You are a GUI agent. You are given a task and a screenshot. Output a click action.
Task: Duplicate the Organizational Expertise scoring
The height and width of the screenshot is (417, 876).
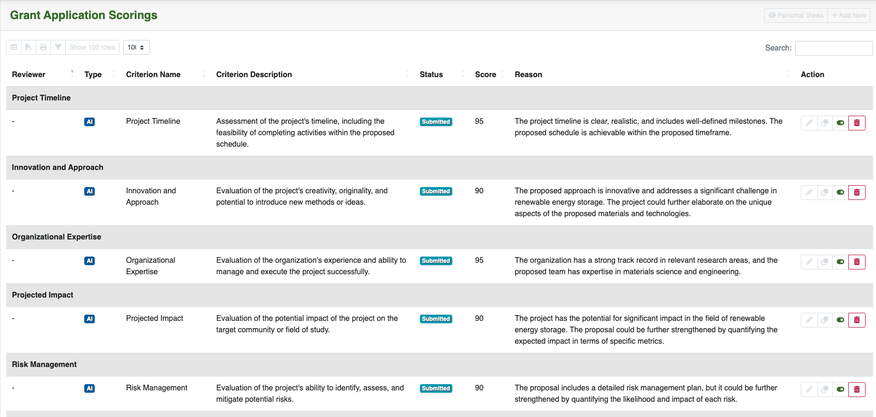click(x=825, y=262)
